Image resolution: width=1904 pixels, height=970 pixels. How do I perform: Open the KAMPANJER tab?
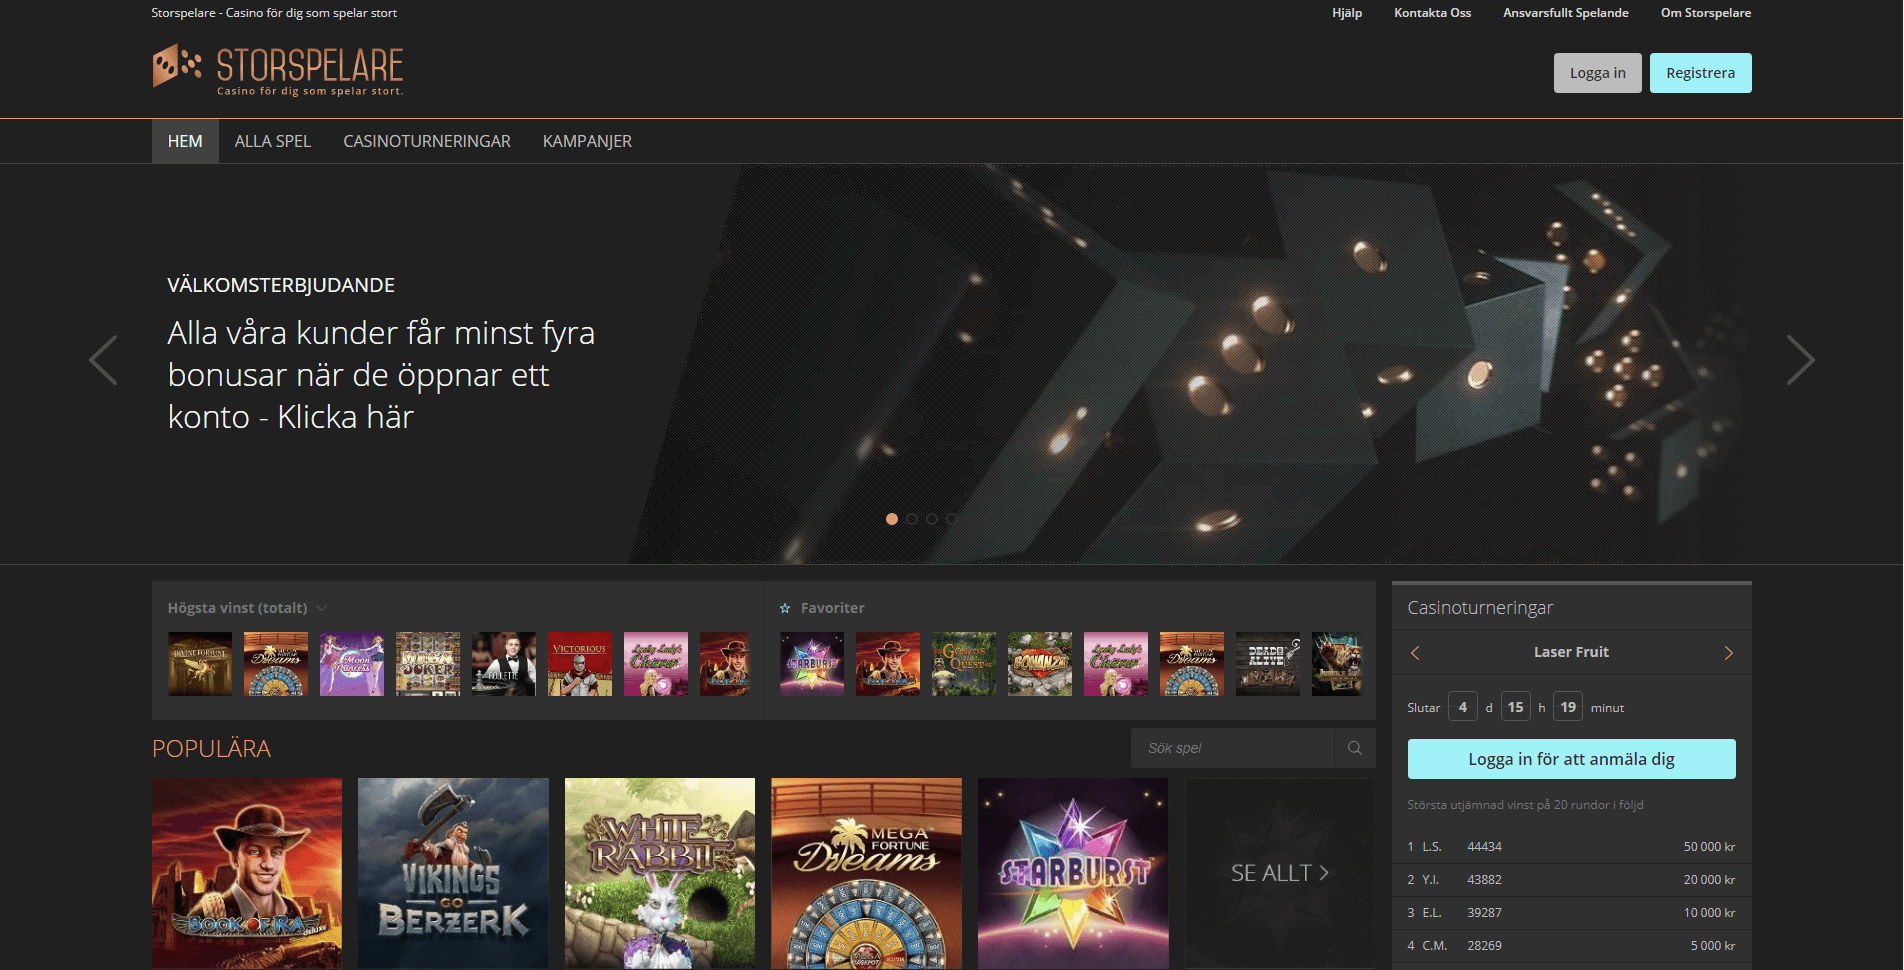[x=587, y=141]
